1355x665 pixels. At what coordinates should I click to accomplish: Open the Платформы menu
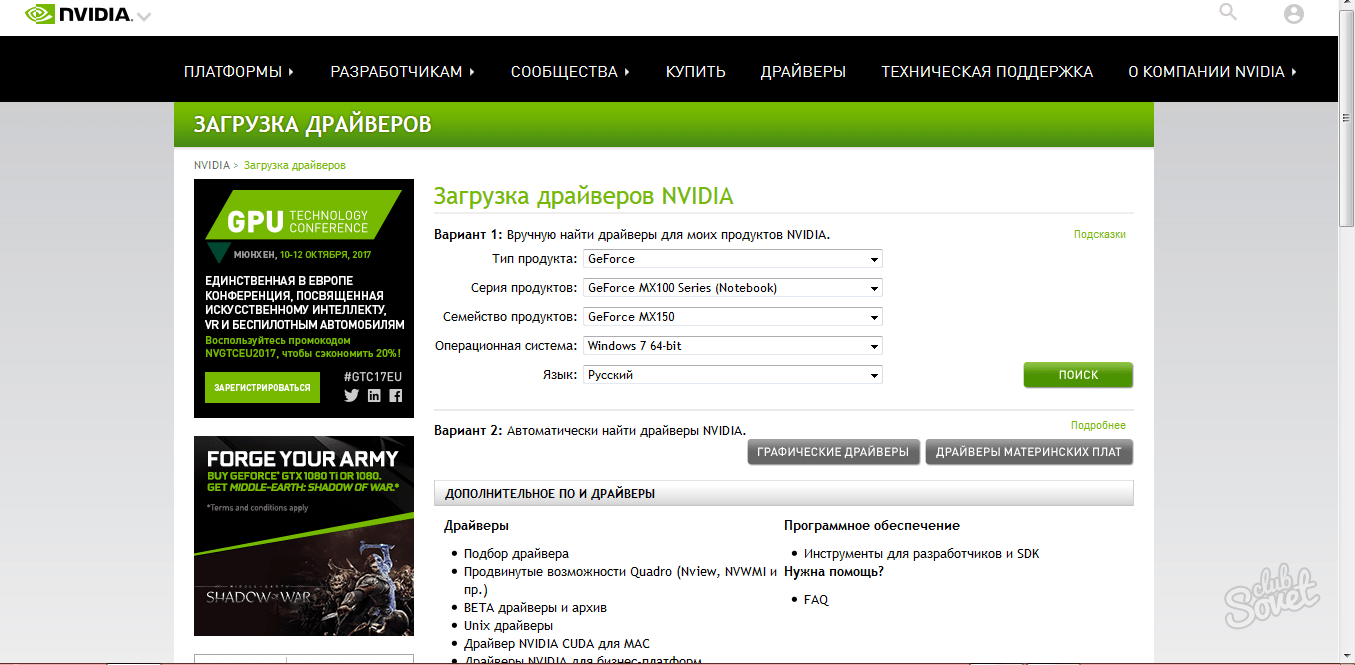pyautogui.click(x=239, y=72)
